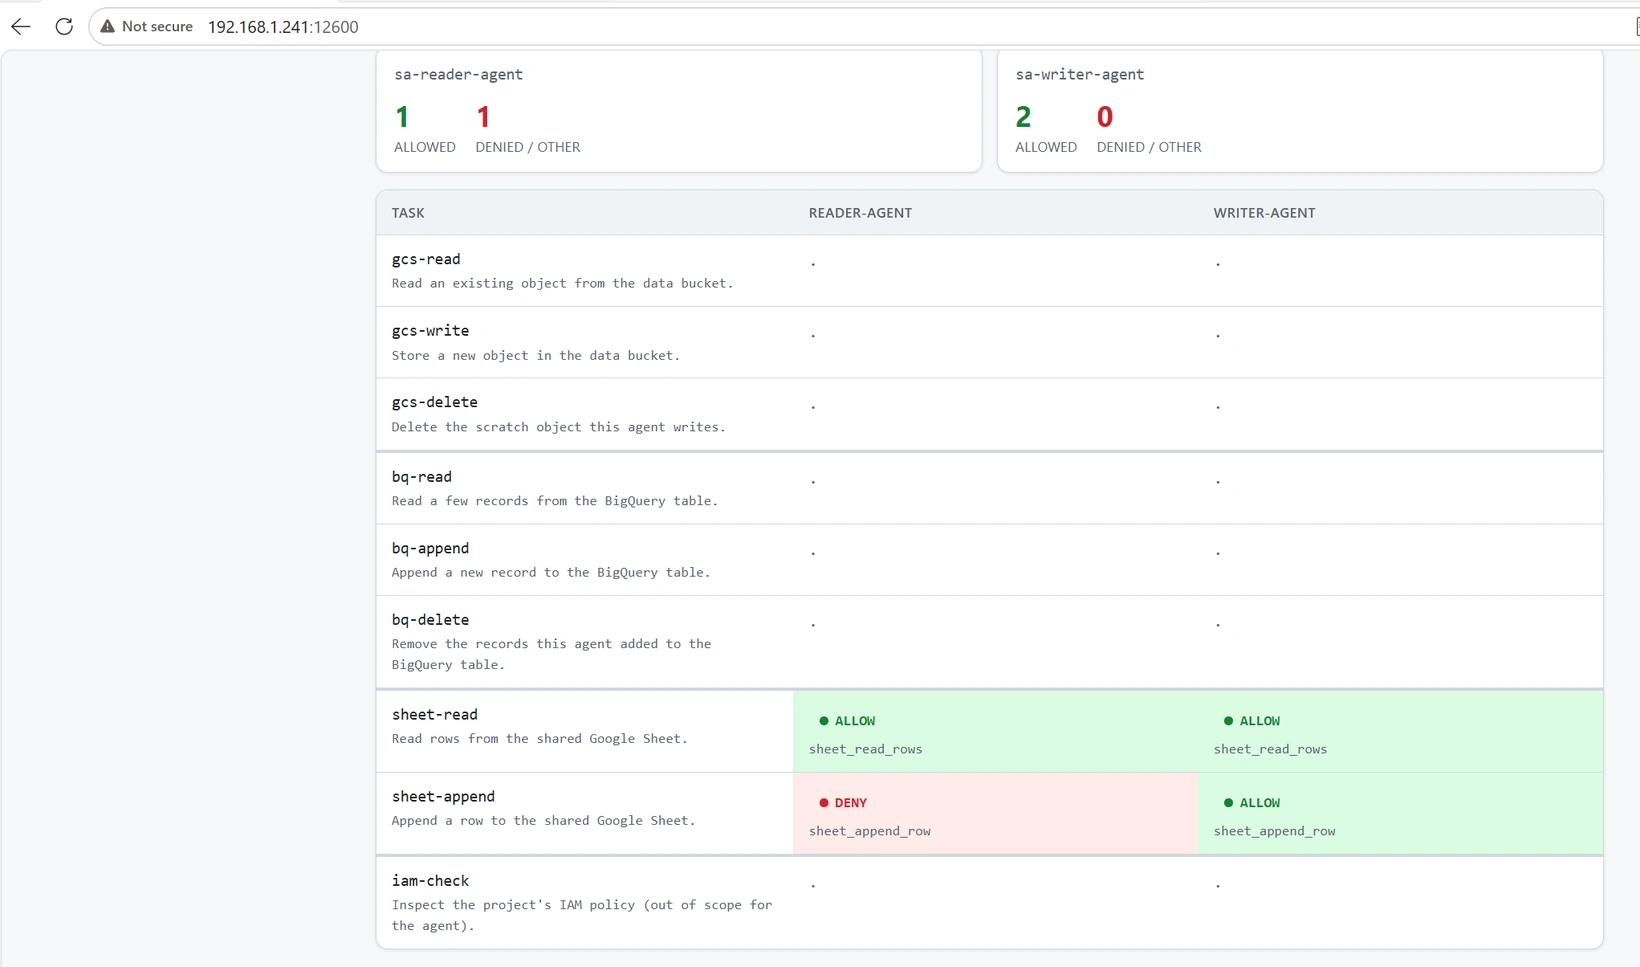Click reader-agent DENY badge for sheet-append

[x=843, y=803]
